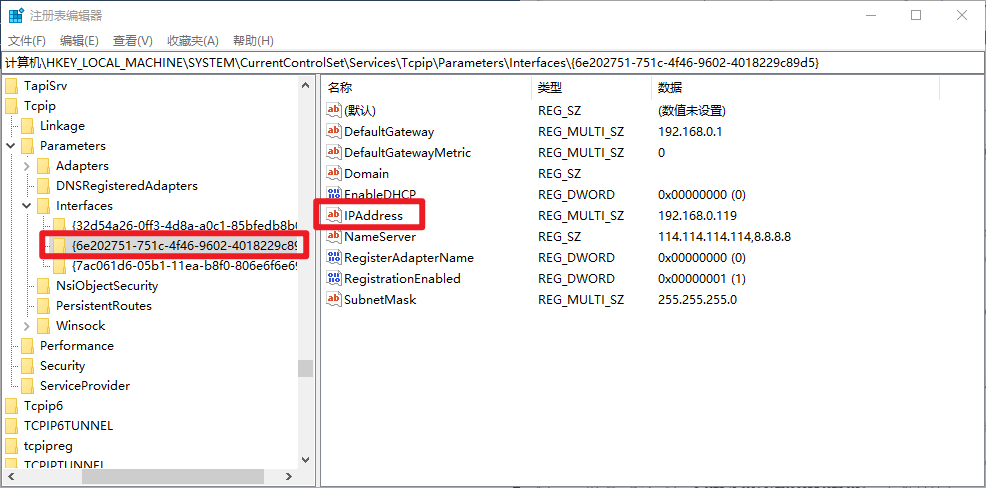Expand the Adapters tree node
986x488 pixels.
pos(26,166)
